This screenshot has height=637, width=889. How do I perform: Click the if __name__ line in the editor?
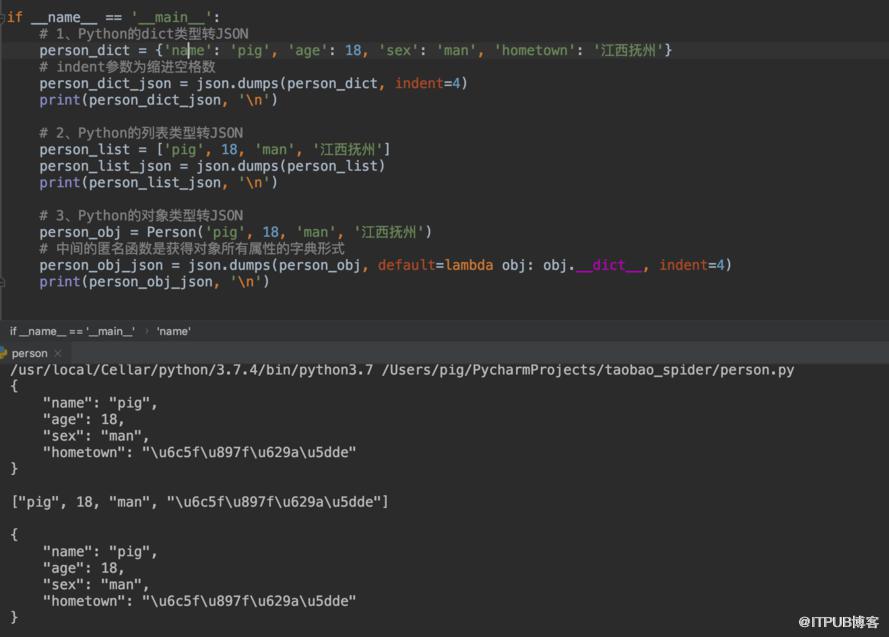[113, 17]
